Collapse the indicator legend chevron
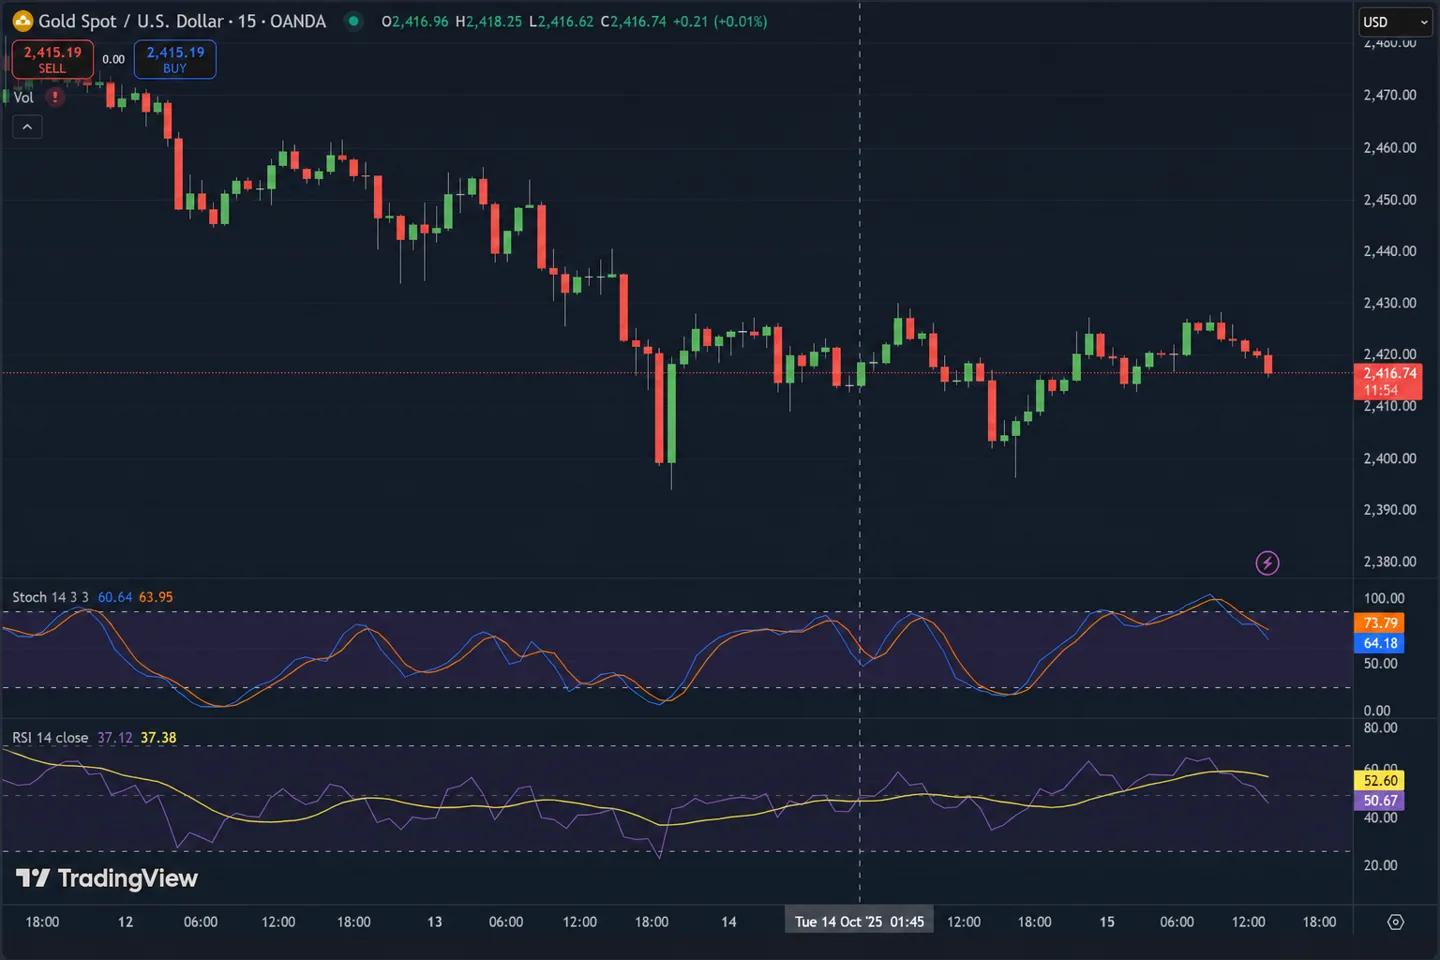 point(27,127)
